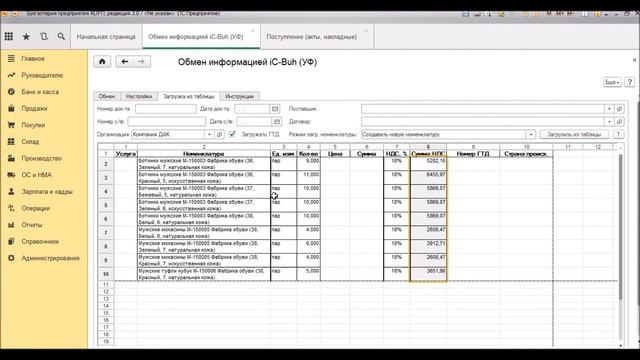
Task: Open Организация record with link icon
Action: pos(220,134)
